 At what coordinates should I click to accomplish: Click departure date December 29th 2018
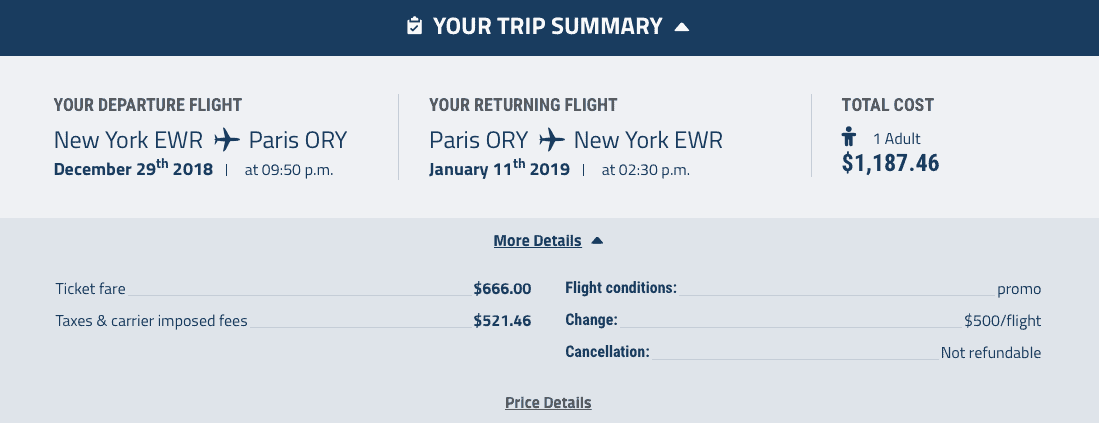point(133,168)
